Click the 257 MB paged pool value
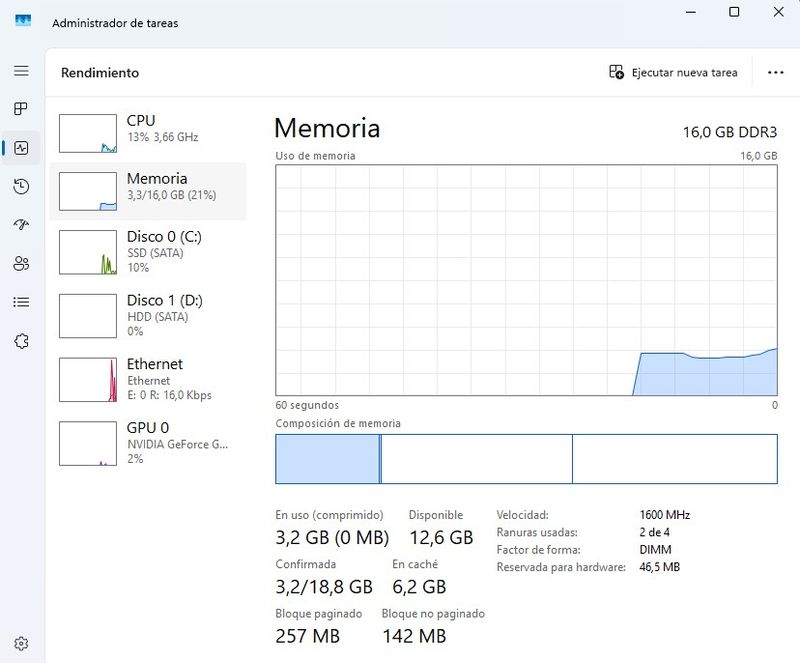The image size is (800, 663). (x=308, y=636)
